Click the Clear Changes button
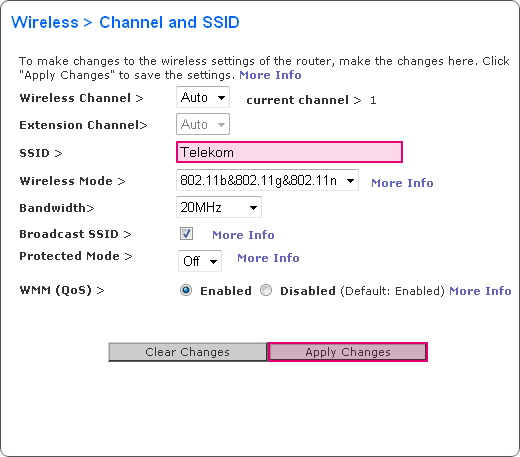 tap(188, 352)
